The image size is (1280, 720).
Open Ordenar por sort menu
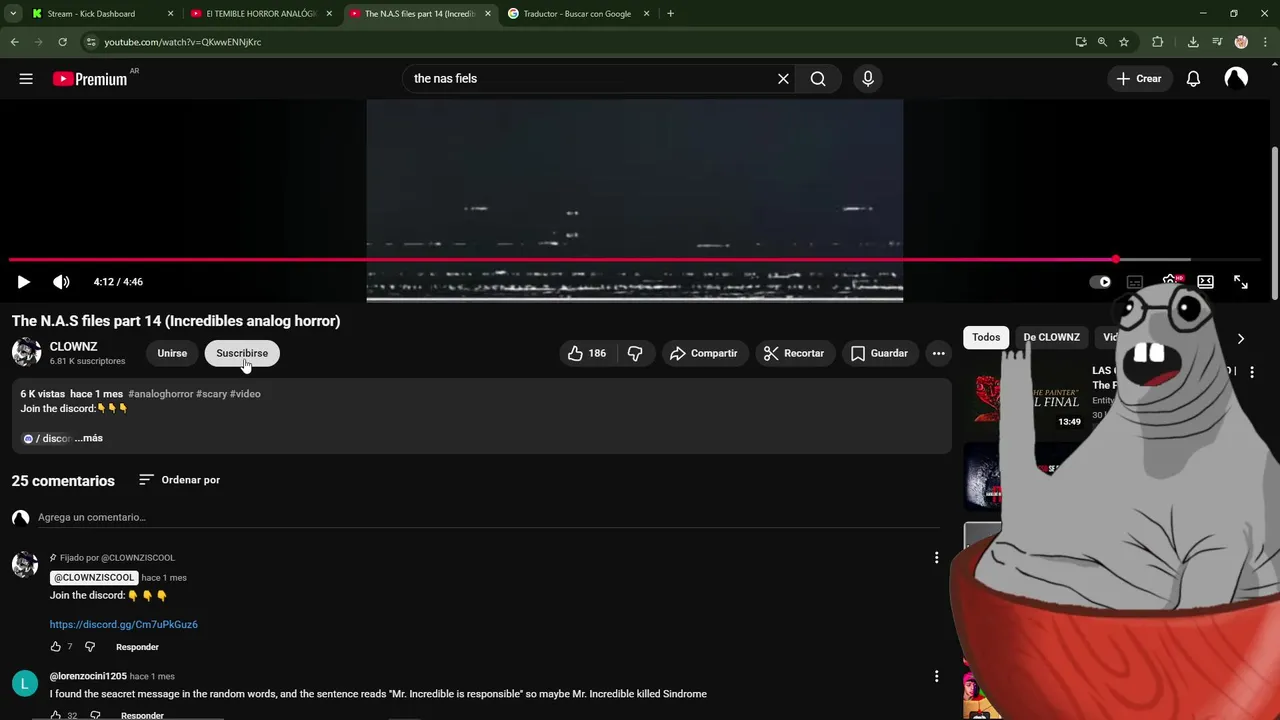tap(179, 480)
